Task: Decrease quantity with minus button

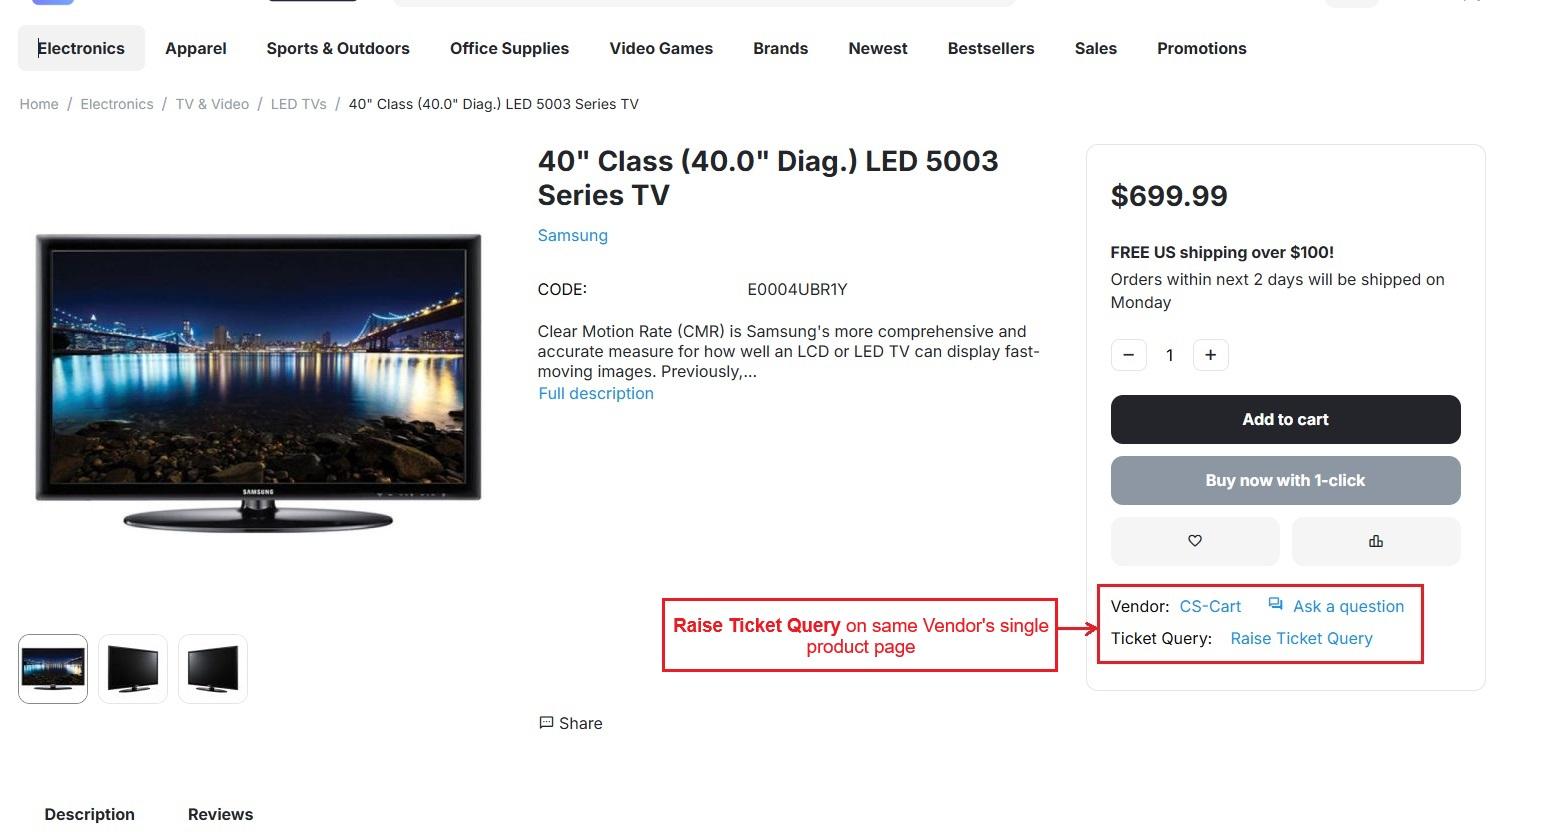Action: click(1128, 355)
